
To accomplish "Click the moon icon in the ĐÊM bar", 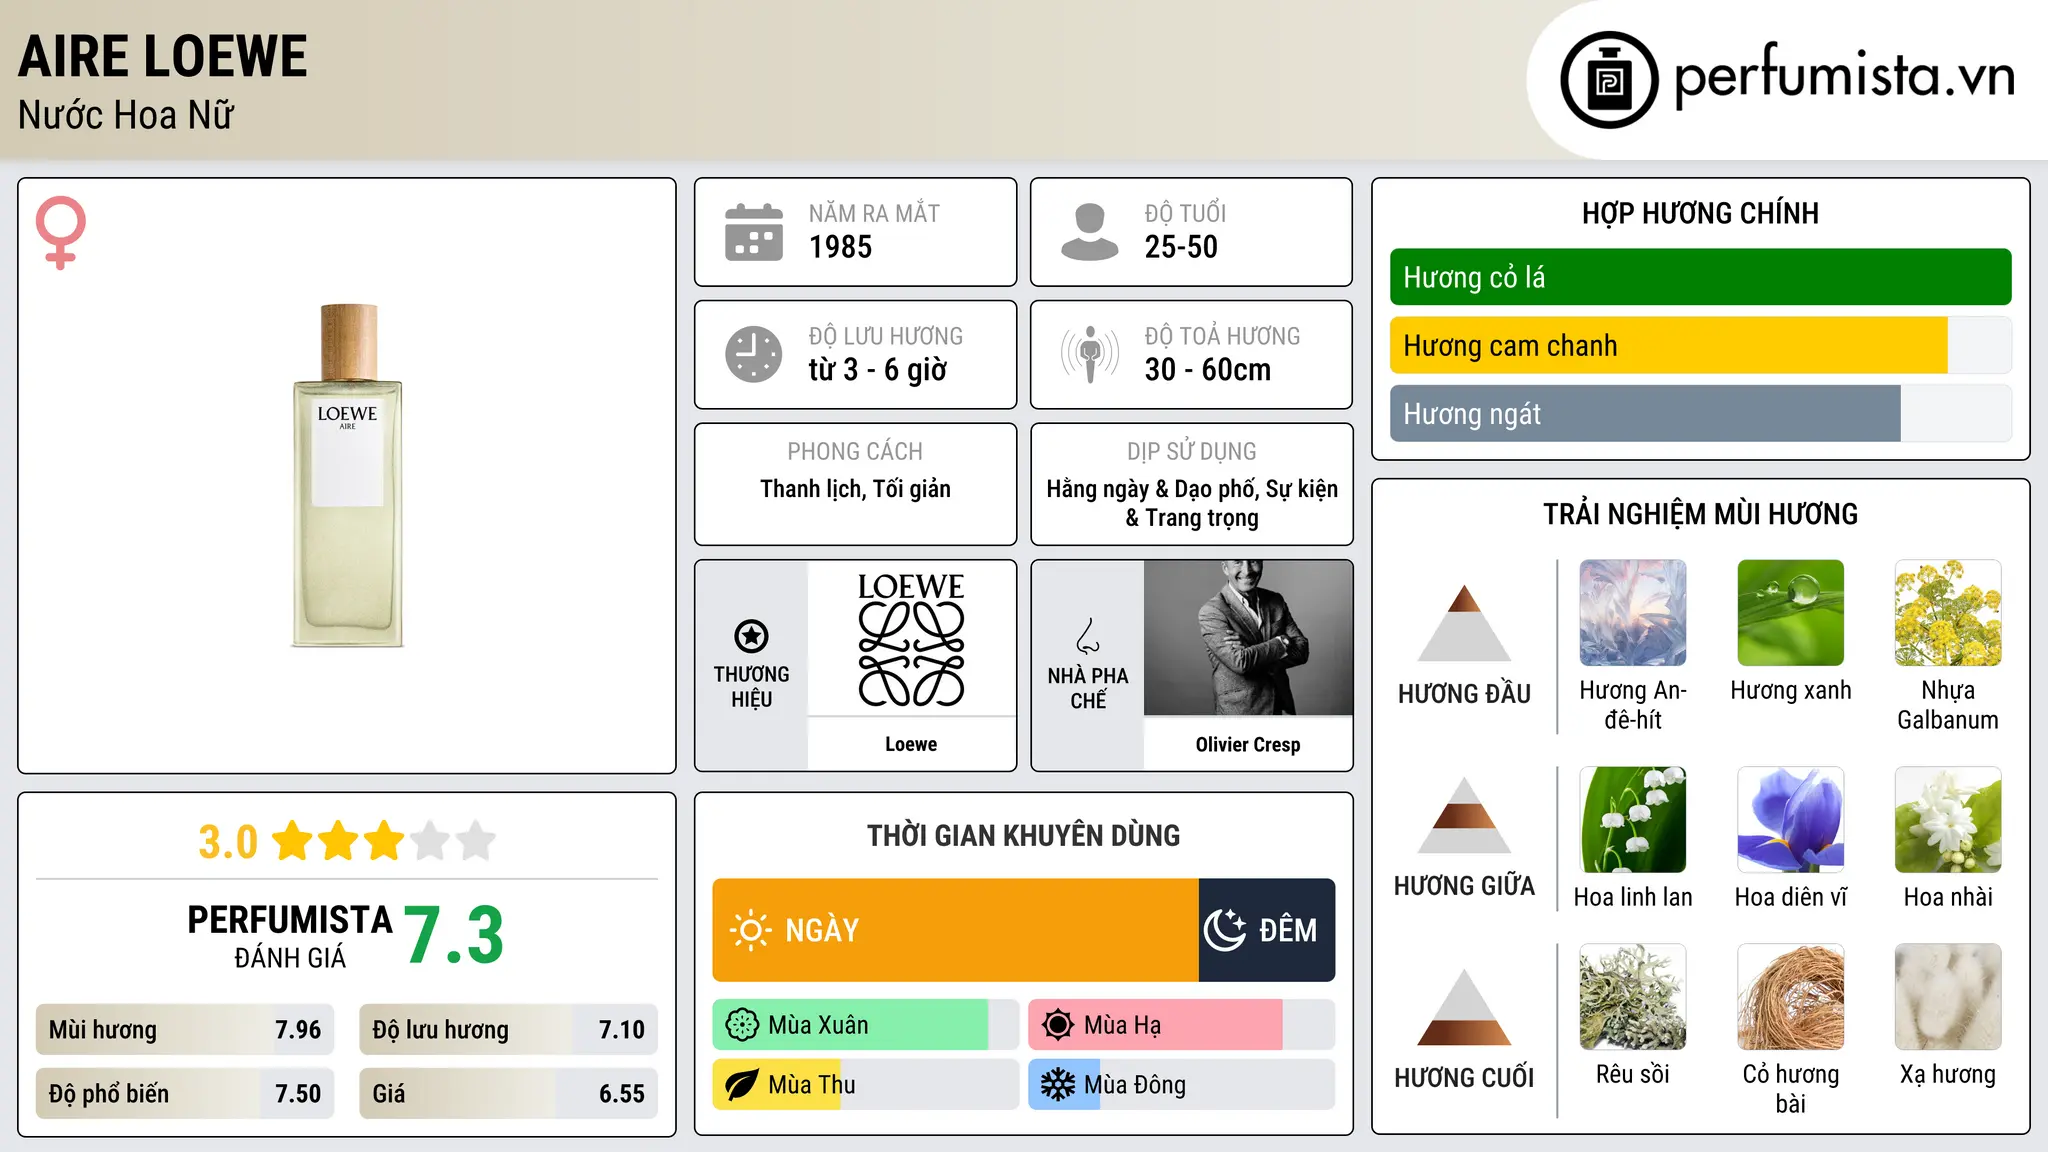I will 1225,930.
